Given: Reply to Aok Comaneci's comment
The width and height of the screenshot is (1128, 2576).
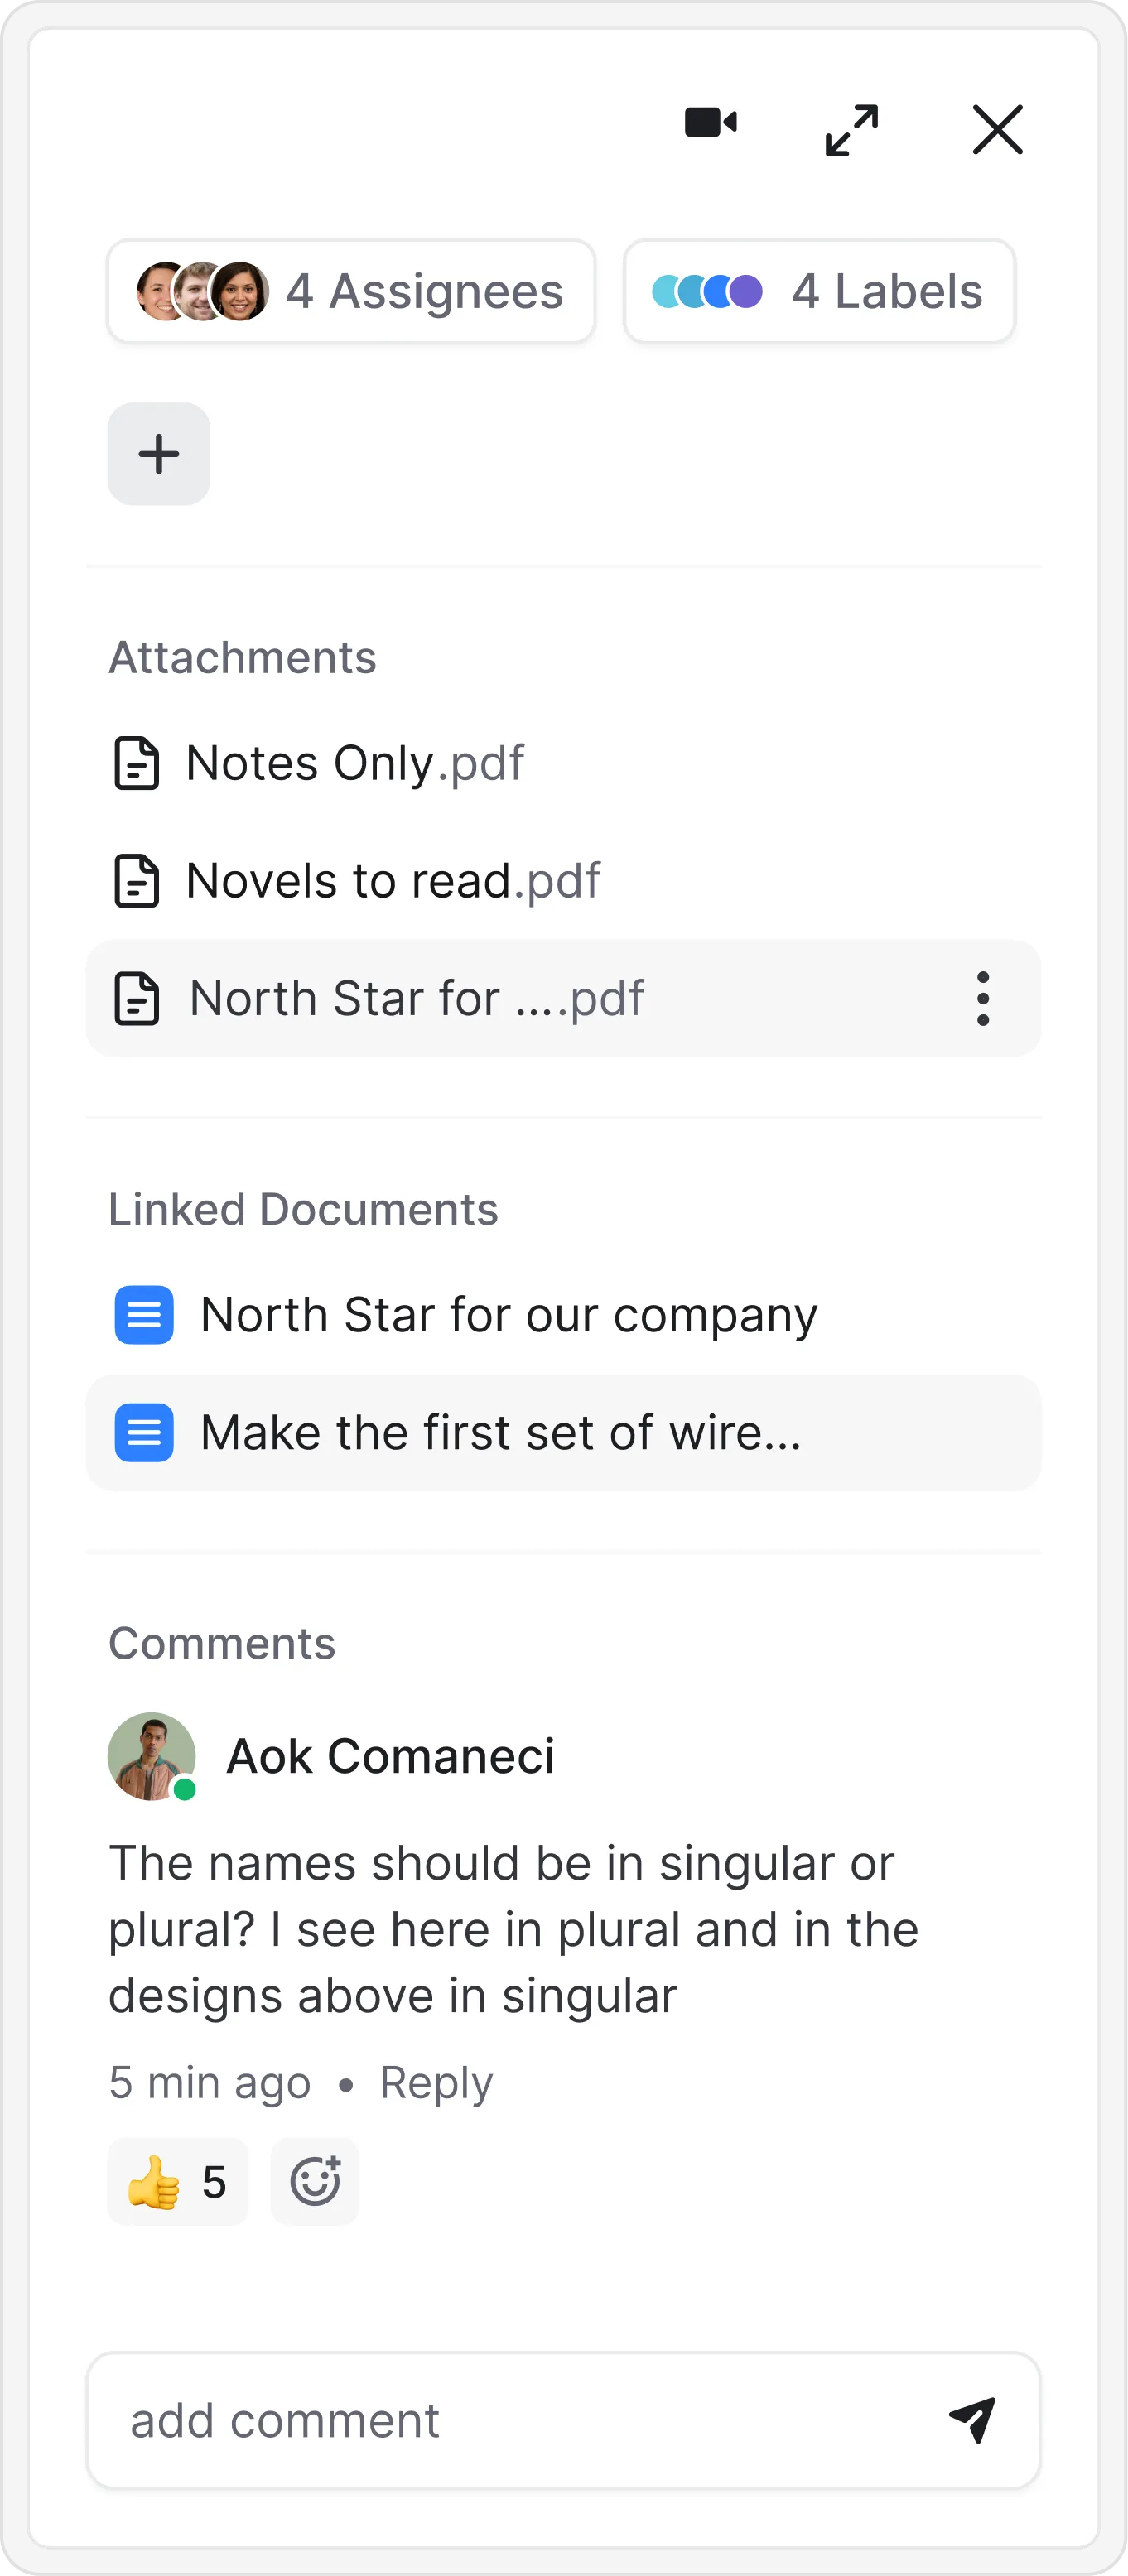Looking at the screenshot, I should [x=436, y=2083].
